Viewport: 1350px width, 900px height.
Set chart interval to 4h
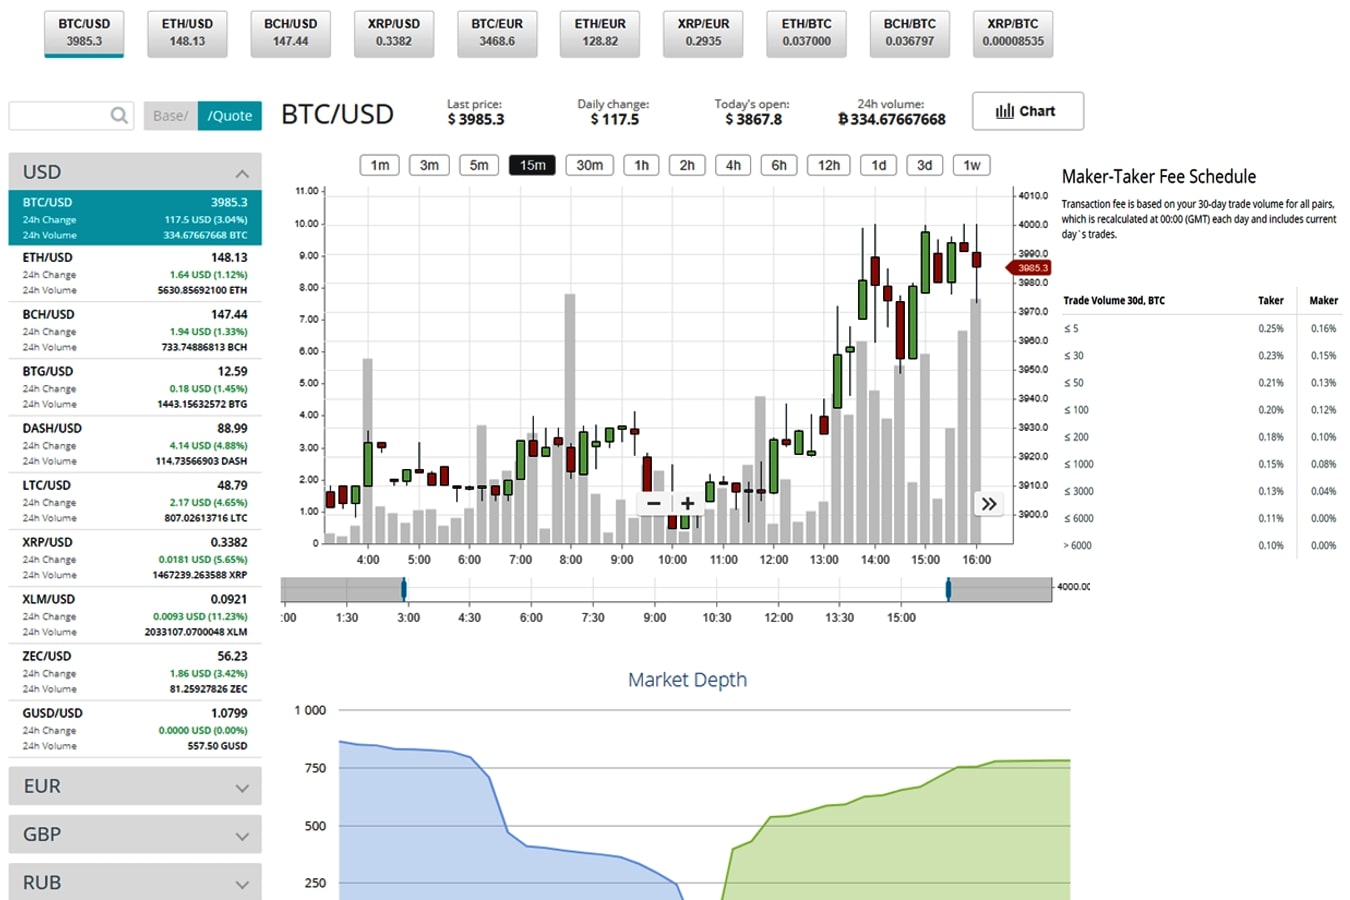click(x=733, y=165)
